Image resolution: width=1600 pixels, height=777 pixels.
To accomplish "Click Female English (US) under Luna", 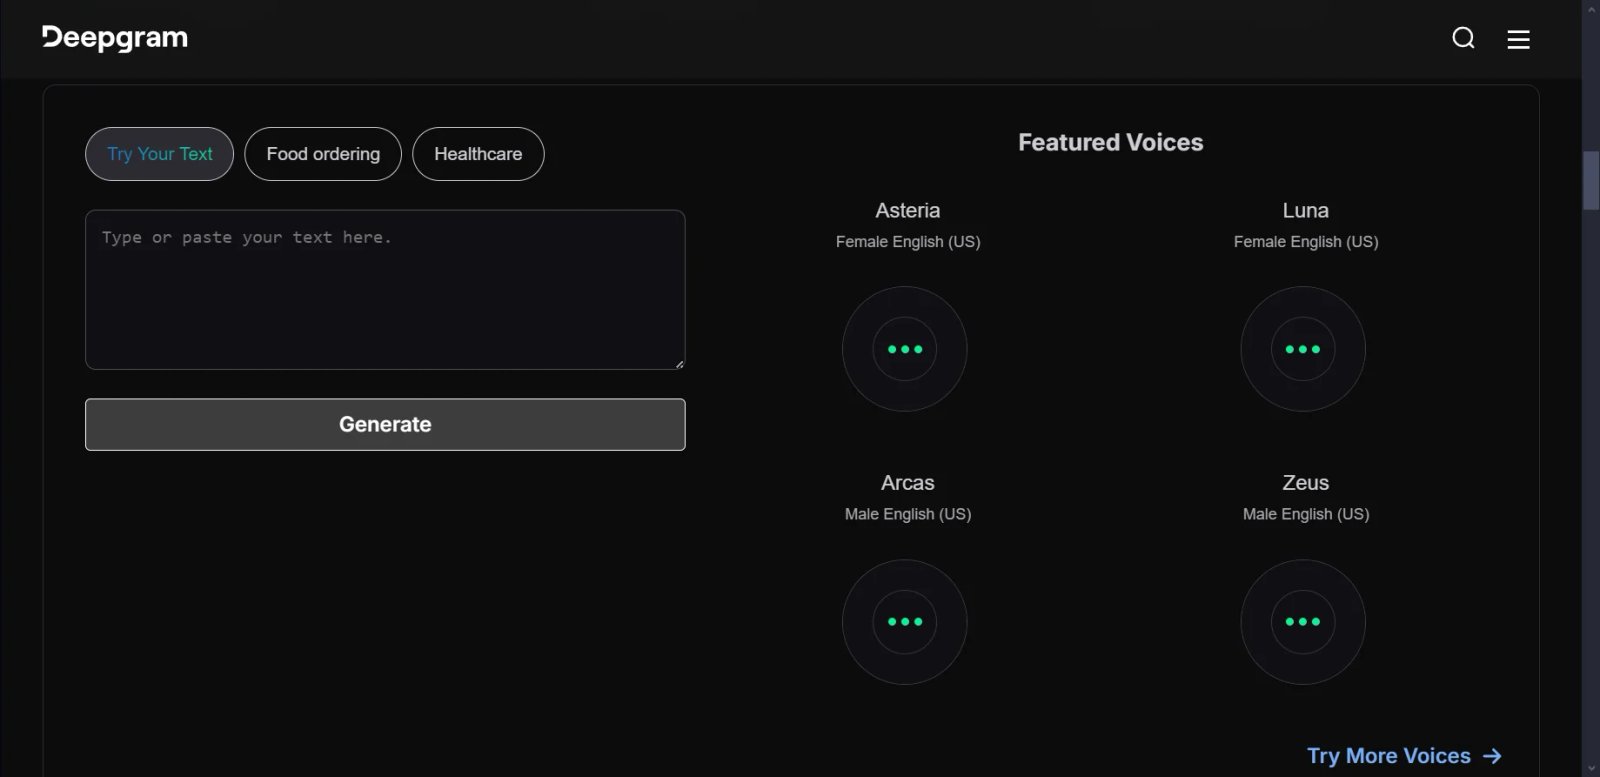I will point(1306,242).
